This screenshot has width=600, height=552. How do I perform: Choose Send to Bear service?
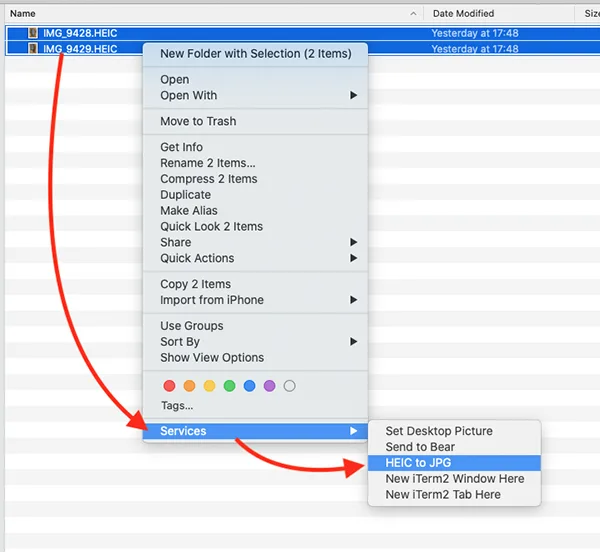point(455,447)
